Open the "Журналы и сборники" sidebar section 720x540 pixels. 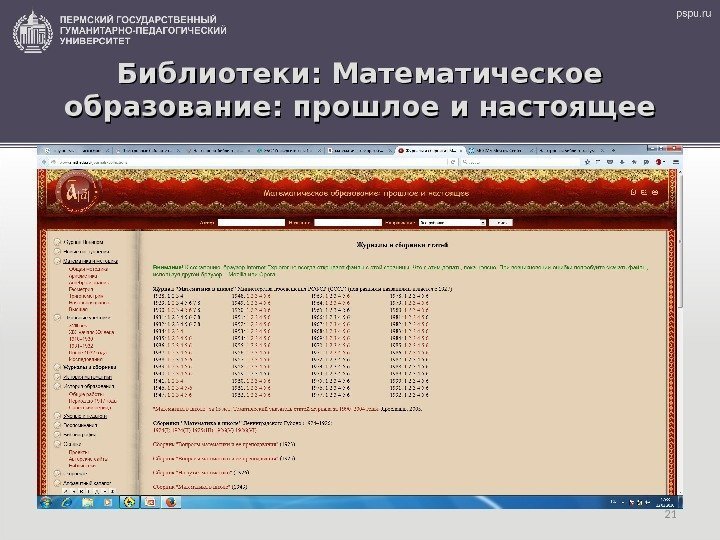pyautogui.click(x=90, y=367)
